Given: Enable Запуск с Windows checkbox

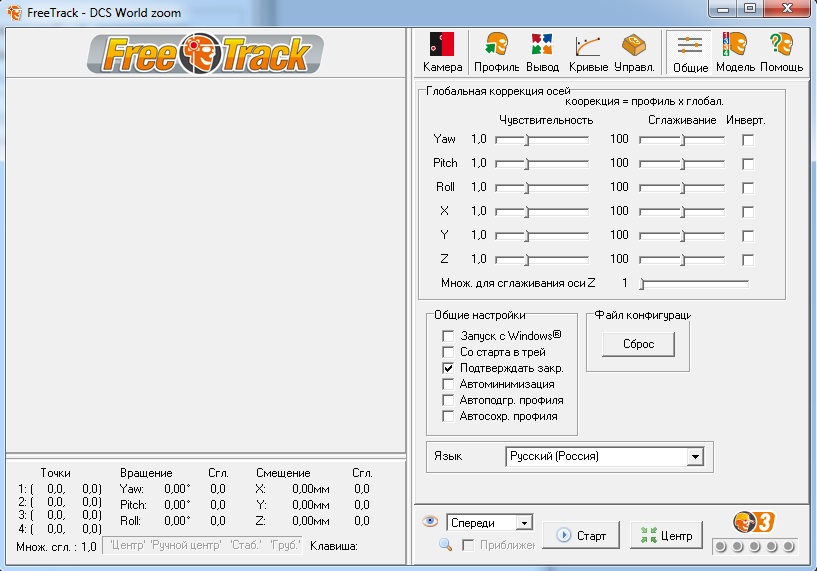Looking at the screenshot, I should point(448,336).
